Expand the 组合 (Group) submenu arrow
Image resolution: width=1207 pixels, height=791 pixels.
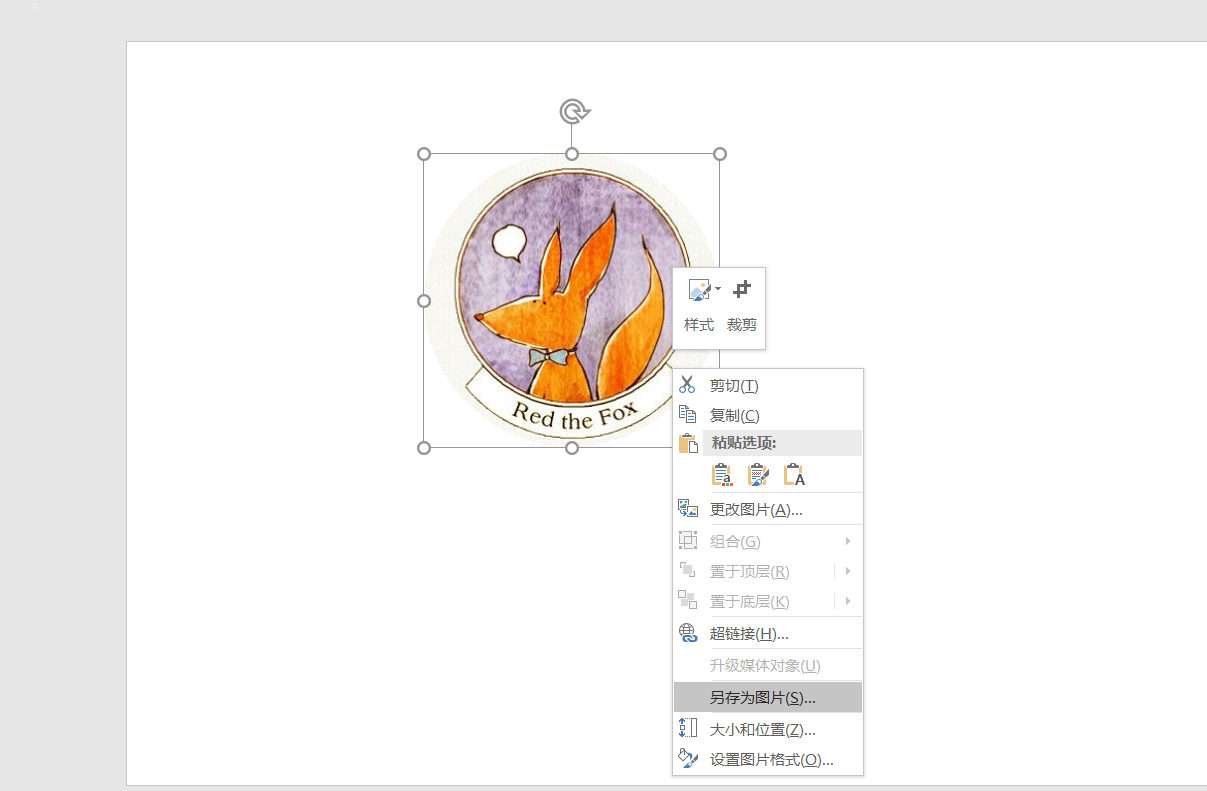tap(848, 541)
